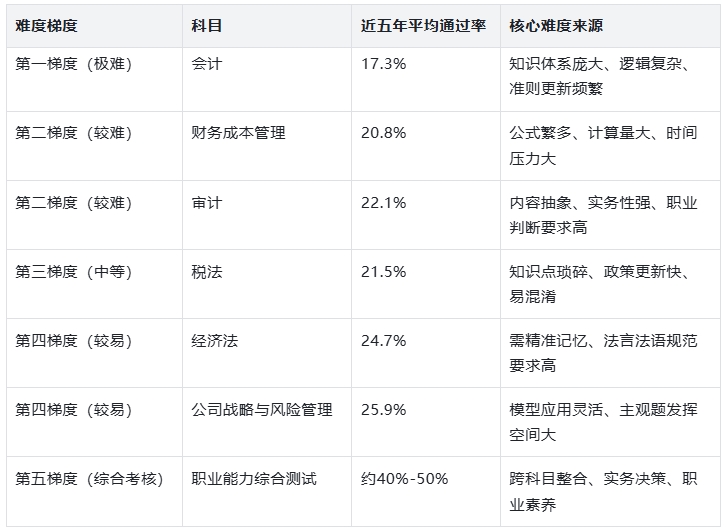This screenshot has height=531, width=726.
Task: Select the 22.1% pass rate cell
Action: click(x=384, y=203)
